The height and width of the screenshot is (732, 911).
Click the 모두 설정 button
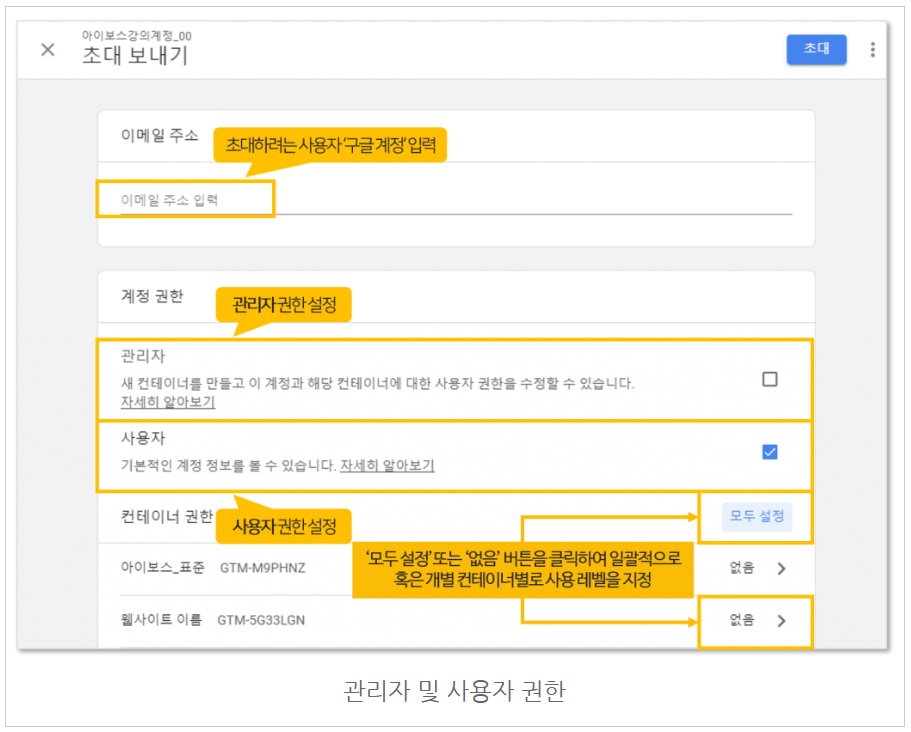[756, 516]
